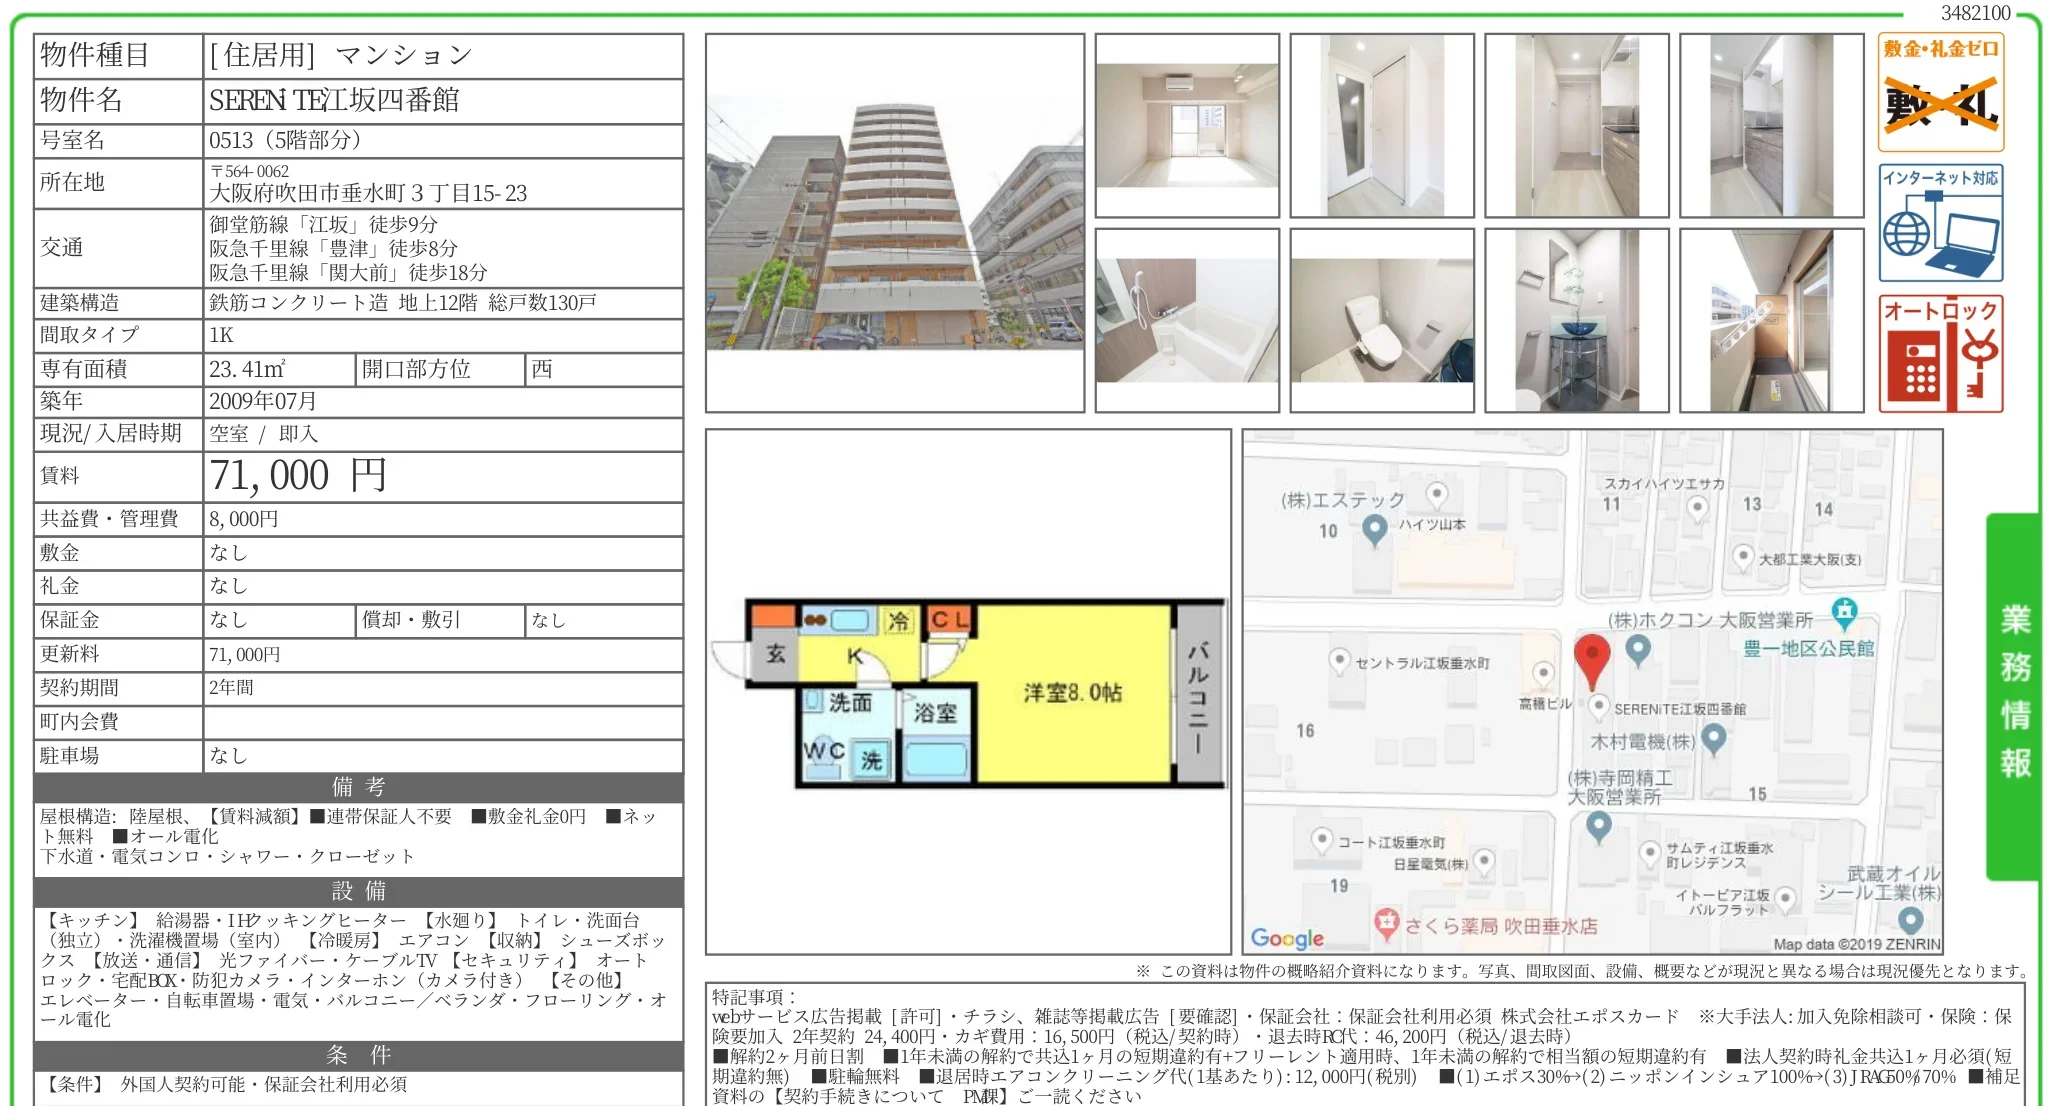
Task: Click the 敷金・礼金ゼロ badge icon
Action: tap(1940, 92)
